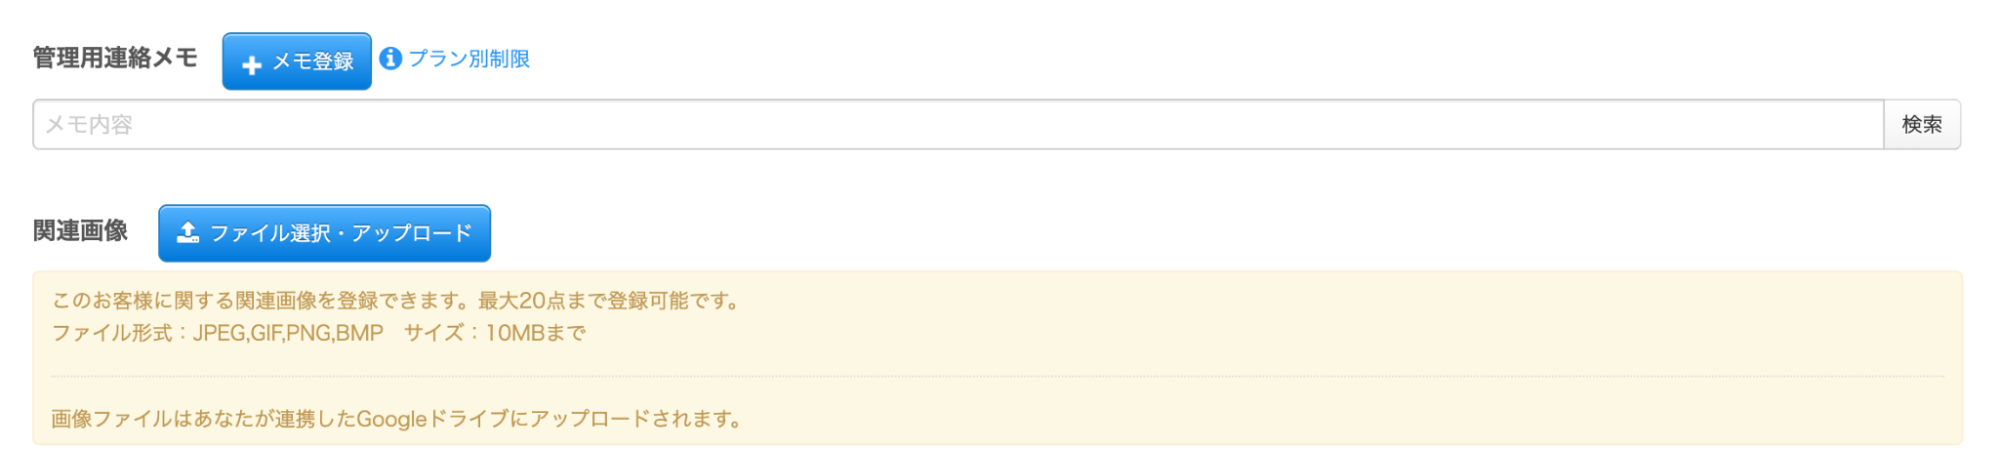Click the 最大20点まで登録可能です text
Screen dimensions: 1999x472
click(610, 301)
